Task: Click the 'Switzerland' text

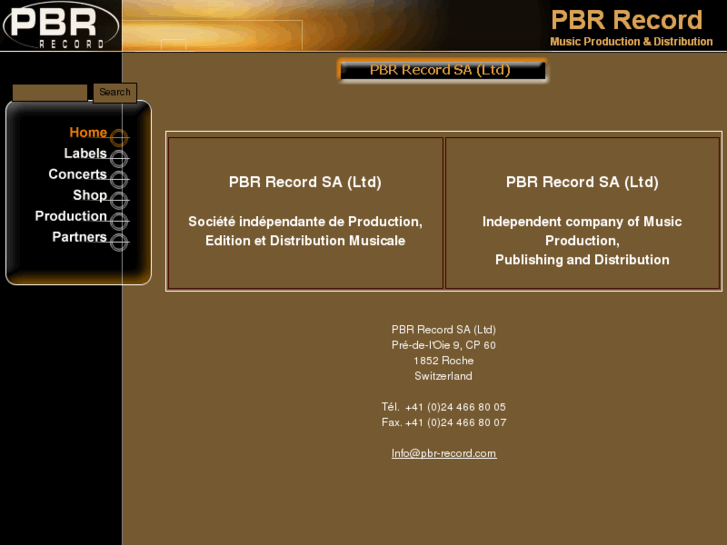Action: click(444, 376)
